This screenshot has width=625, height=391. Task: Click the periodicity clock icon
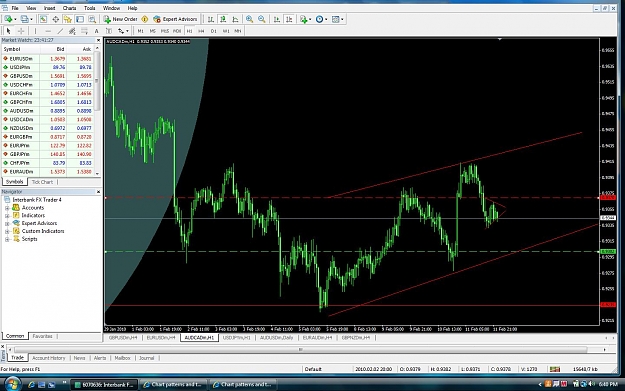pyautogui.click(x=320, y=19)
